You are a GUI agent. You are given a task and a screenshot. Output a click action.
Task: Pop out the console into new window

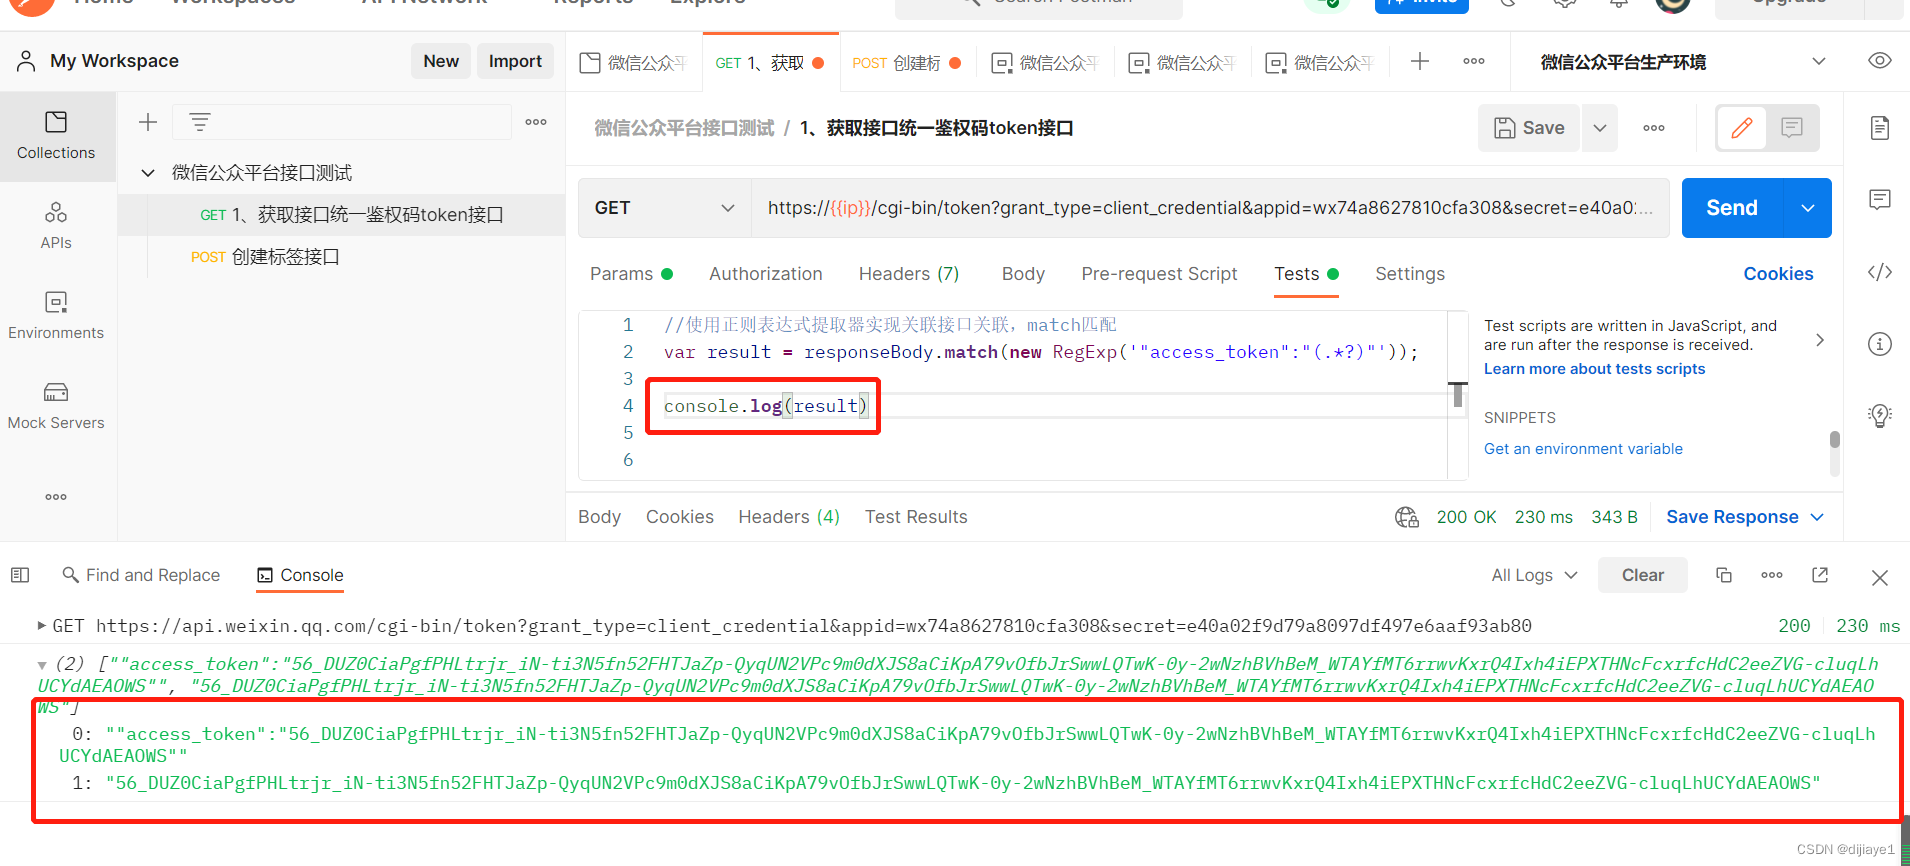[1820, 575]
